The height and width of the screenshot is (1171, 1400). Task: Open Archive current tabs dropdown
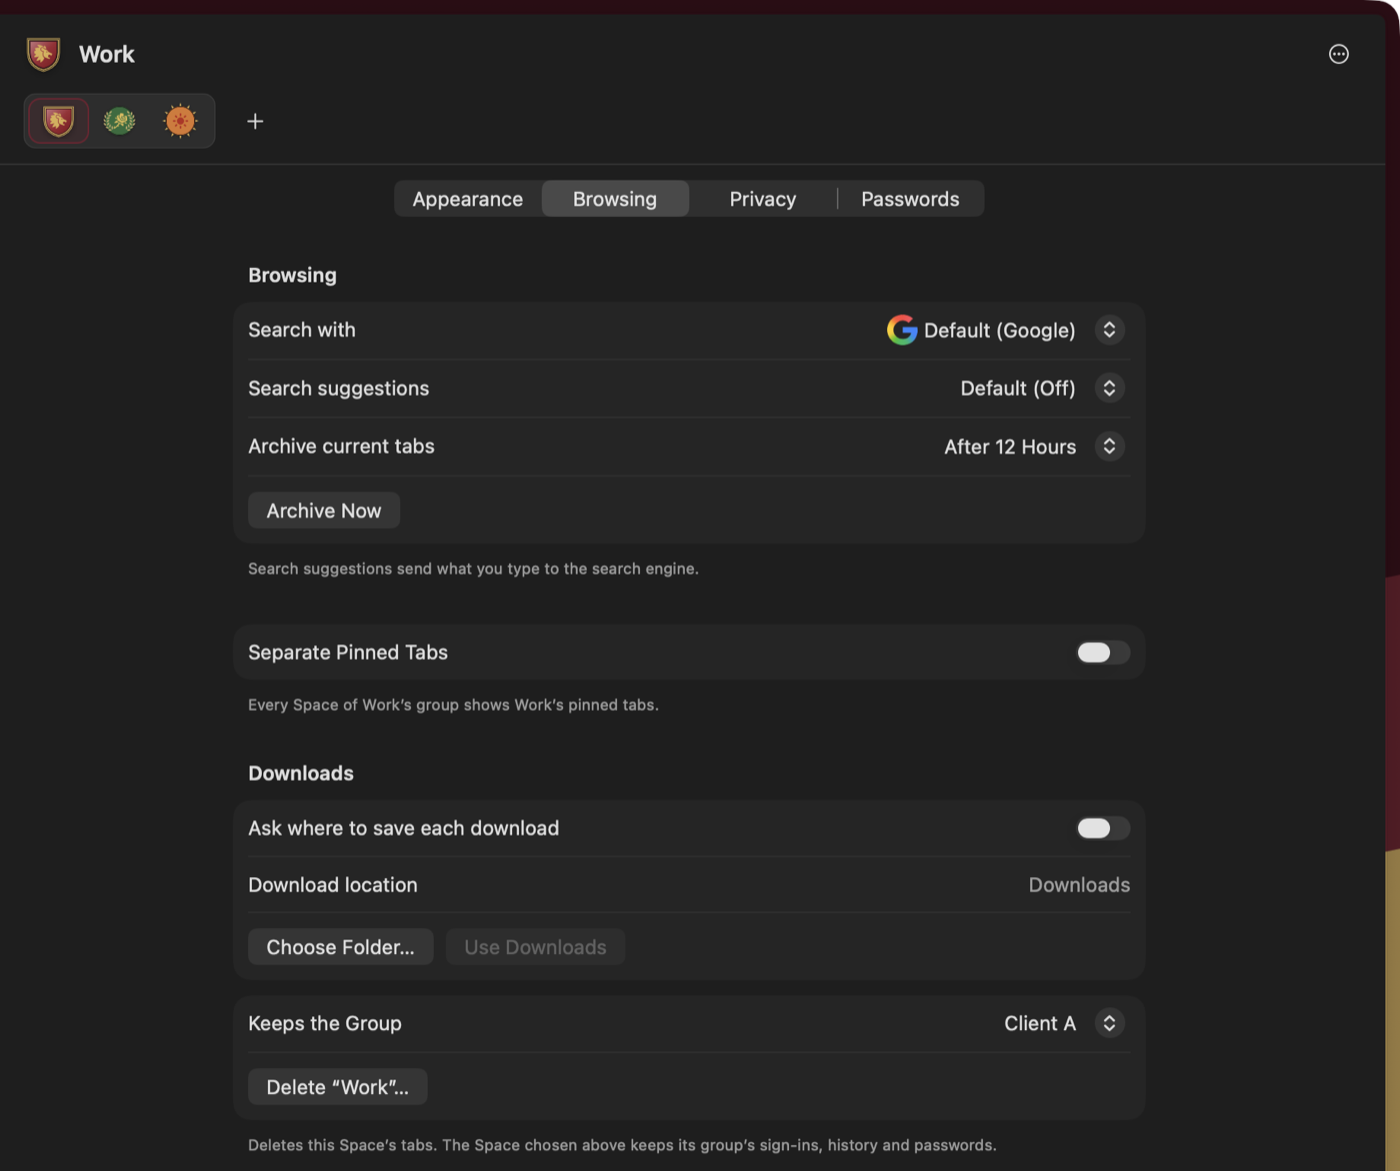coord(1109,446)
